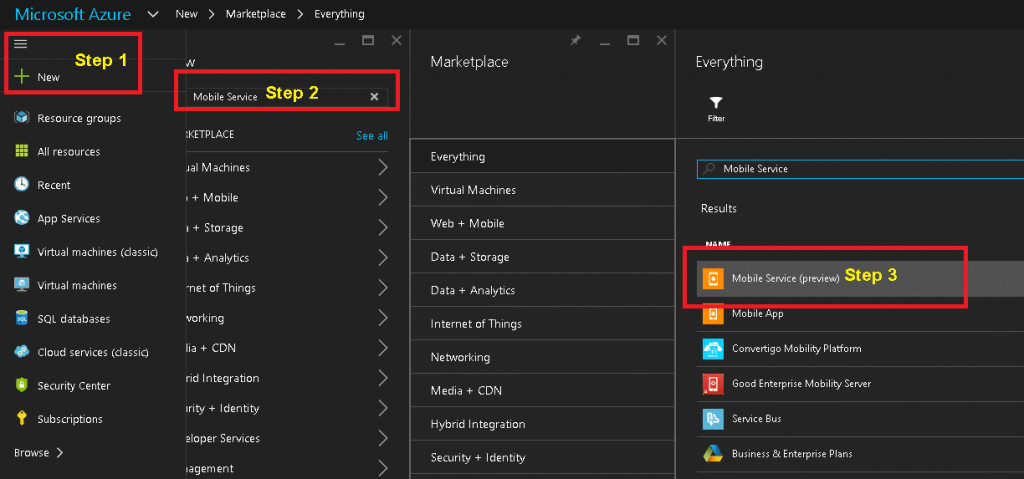Click the Everything blade search box
The width and height of the screenshot is (1024, 479).
click(x=860, y=169)
